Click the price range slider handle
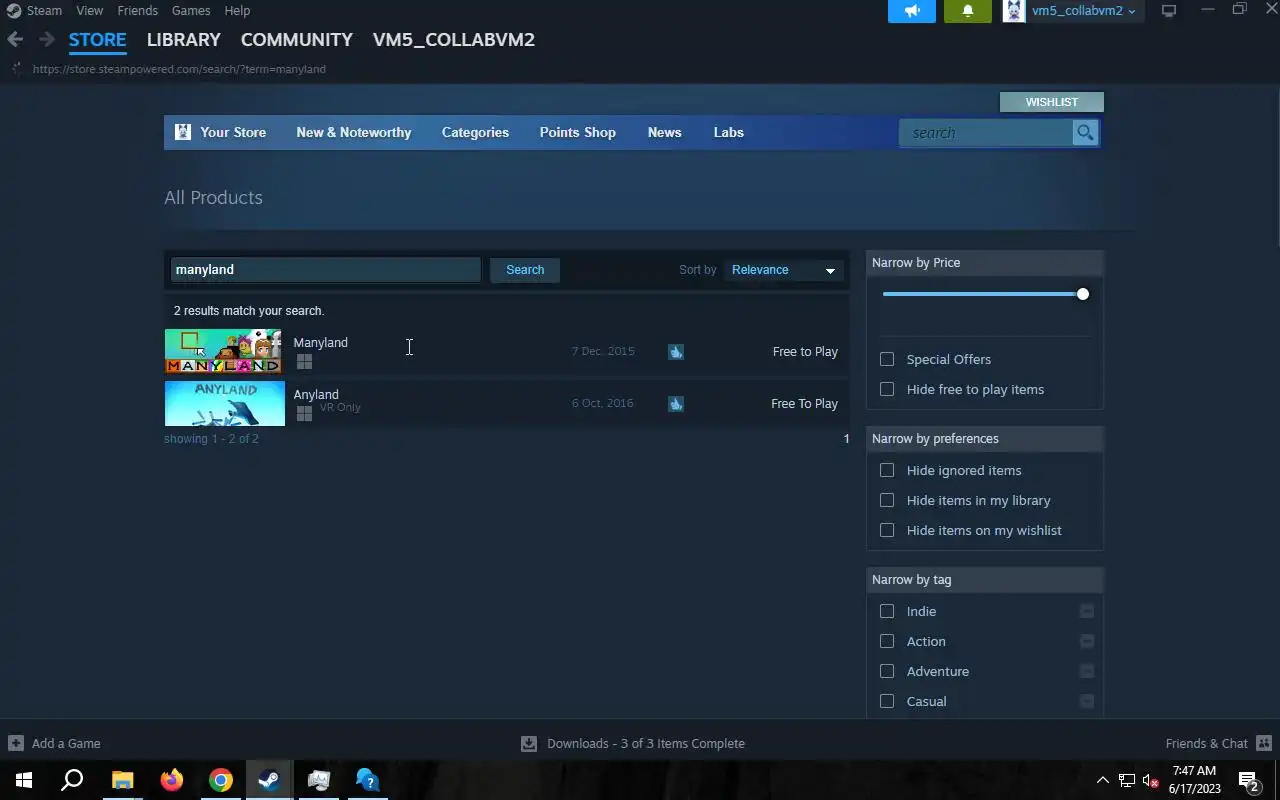This screenshot has width=1280, height=800. point(1083,294)
